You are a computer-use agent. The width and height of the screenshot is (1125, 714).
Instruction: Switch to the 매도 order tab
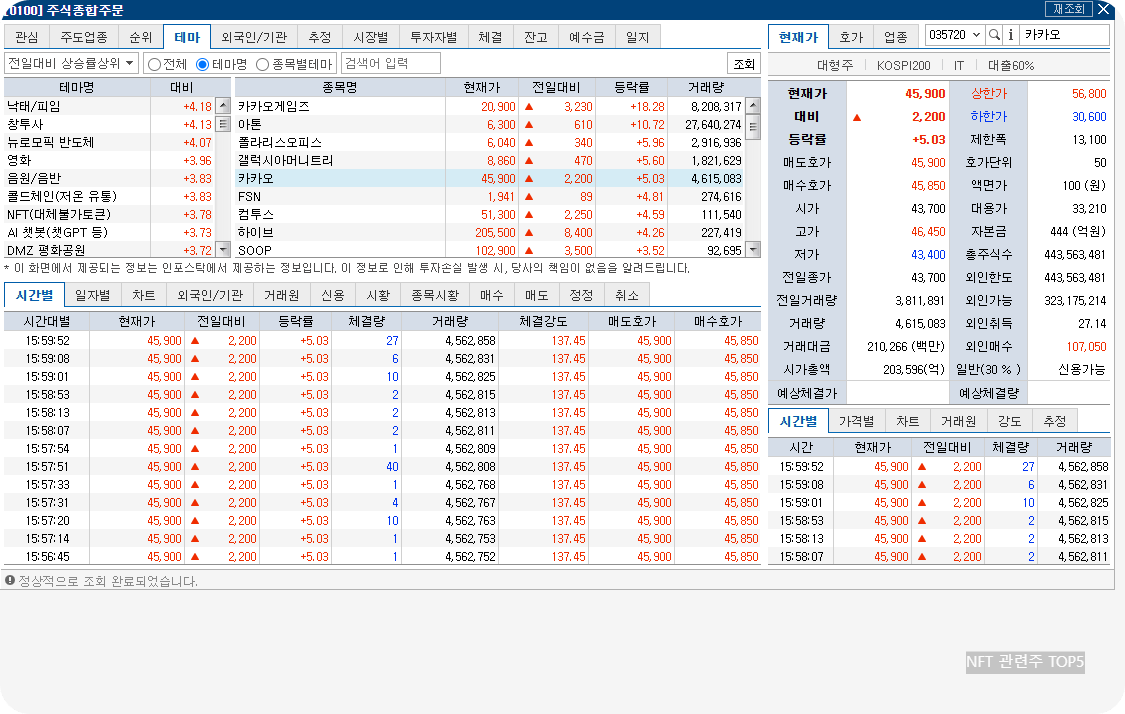pyautogui.click(x=536, y=295)
